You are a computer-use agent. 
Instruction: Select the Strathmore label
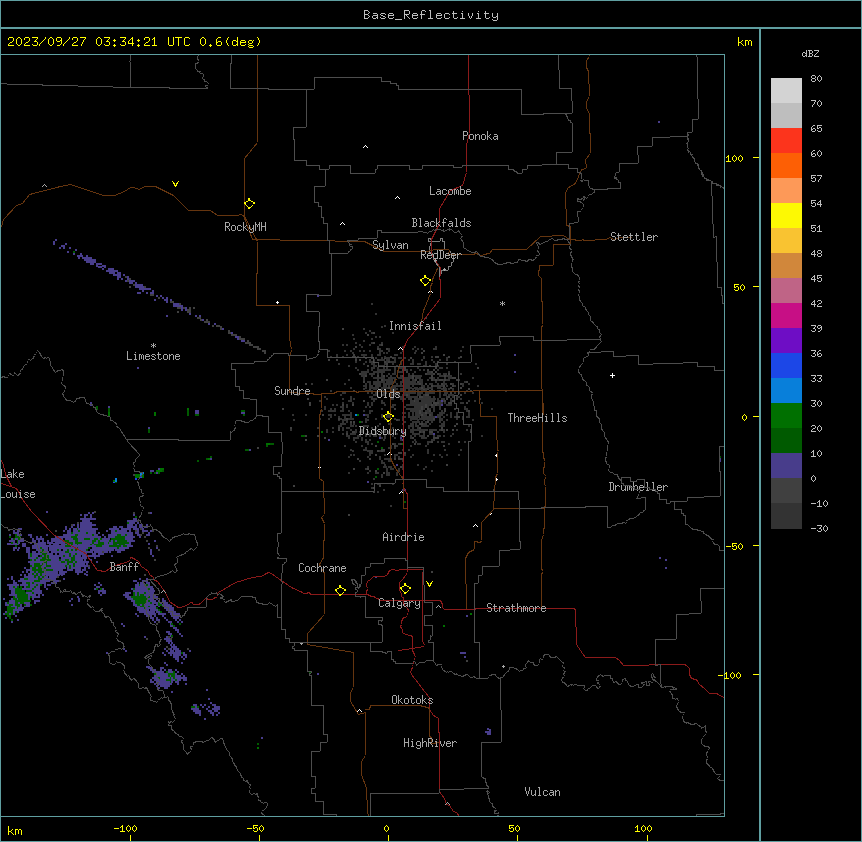point(516,608)
